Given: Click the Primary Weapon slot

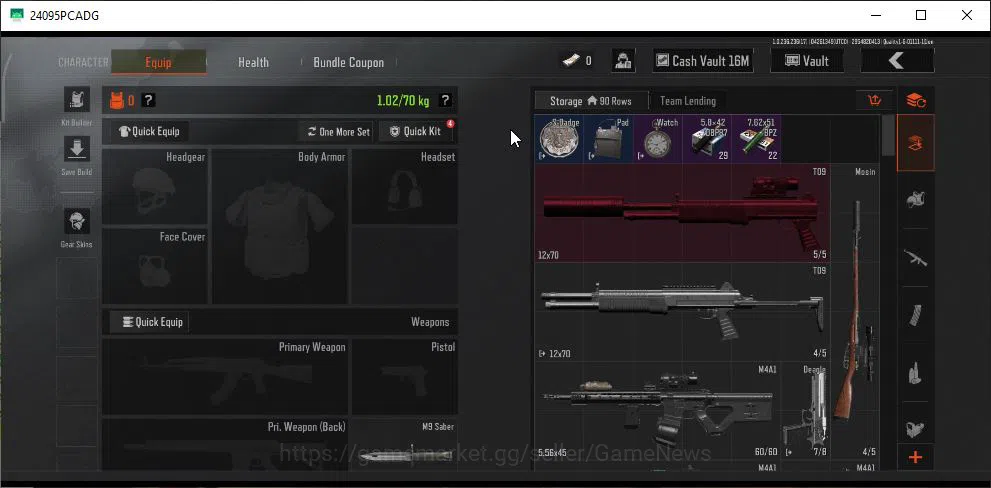Looking at the screenshot, I should coord(225,377).
